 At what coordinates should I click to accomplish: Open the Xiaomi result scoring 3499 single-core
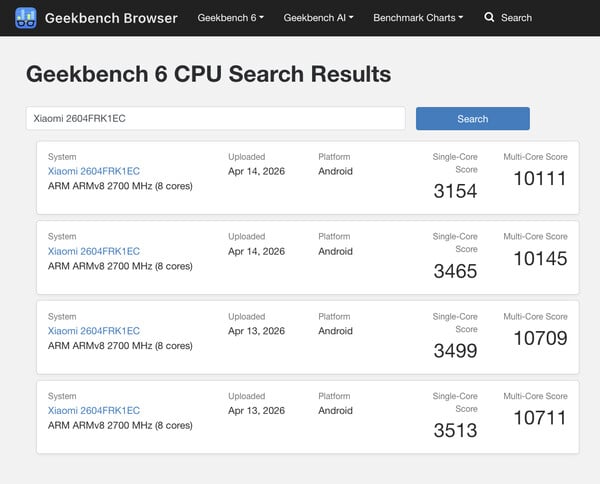(x=94, y=331)
